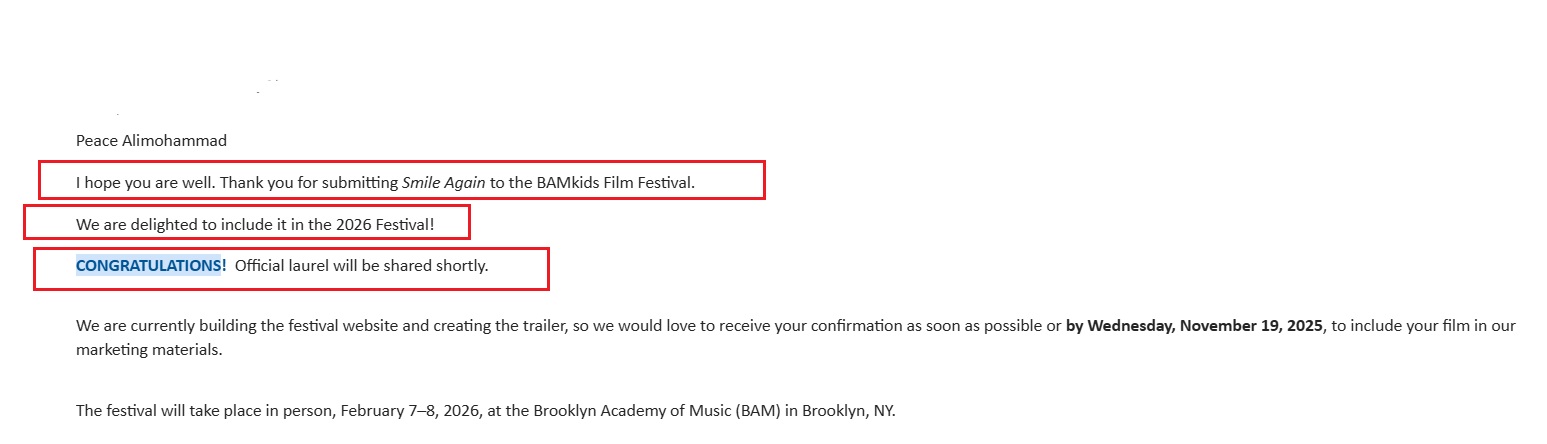Click the greeting "Peace Alimohammad"
The width and height of the screenshot is (1547, 444).
[151, 141]
